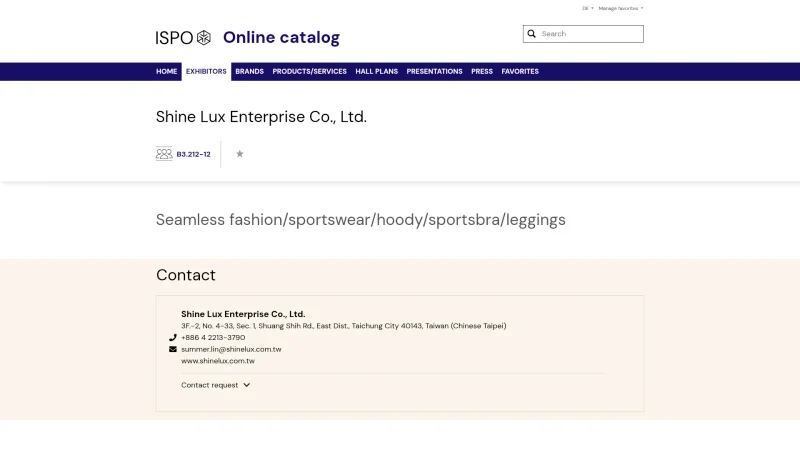Open the PRESENTATIONS menu item
800x450 pixels.
point(434,71)
